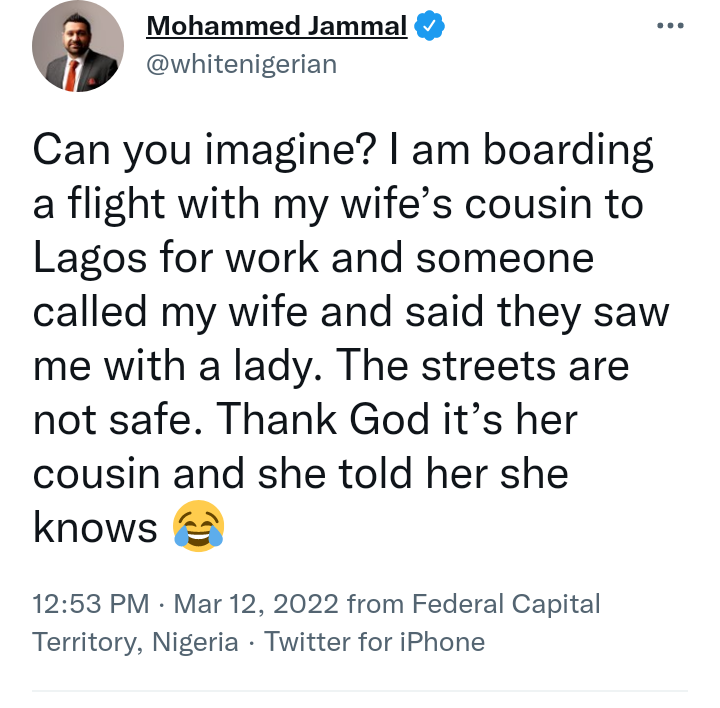Click the Mohammed Jammal display name

coord(276,27)
